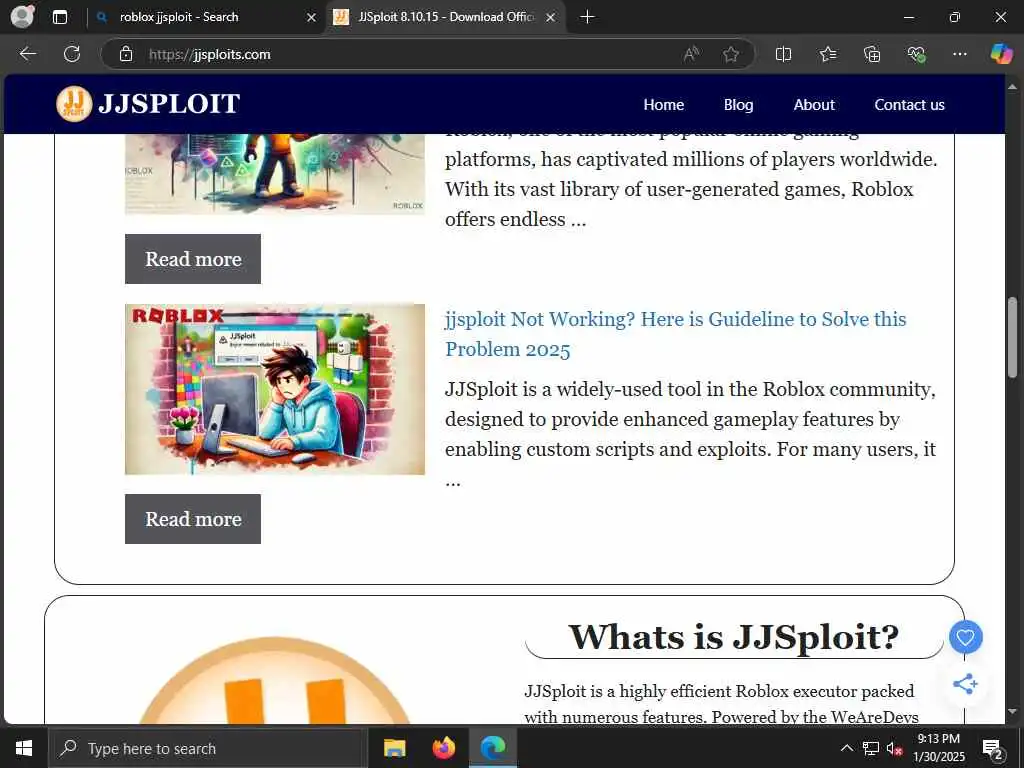1024x768 pixels.
Task: Open the Windows Start menu
Action: tap(24, 748)
